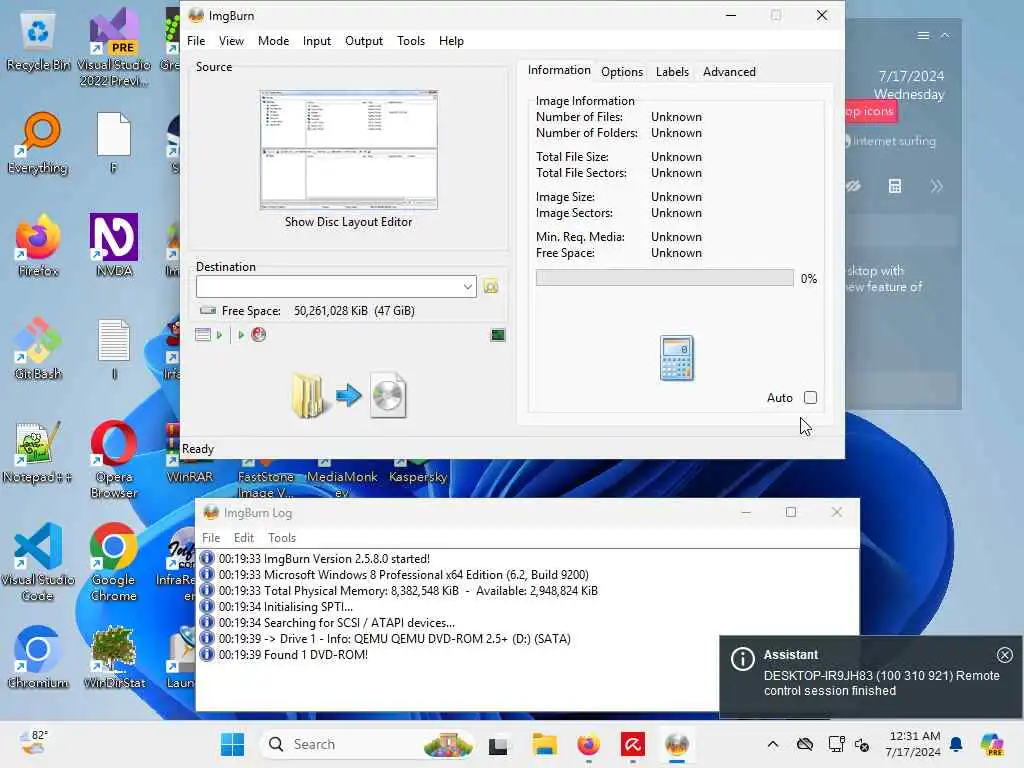Select log line about Drive 1 QEMU DVD-ROM
The width and height of the screenshot is (1024, 768).
(x=394, y=639)
